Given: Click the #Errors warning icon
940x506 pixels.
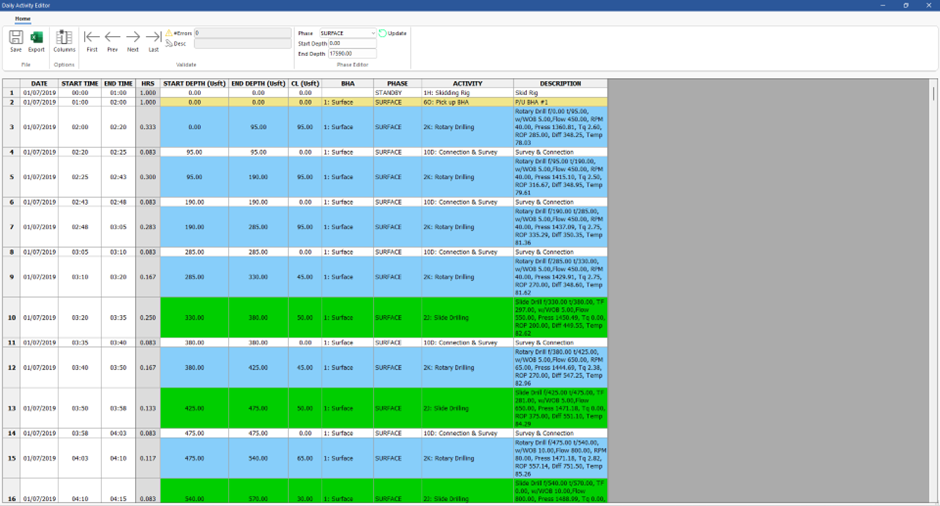Looking at the screenshot, I should click(169, 33).
